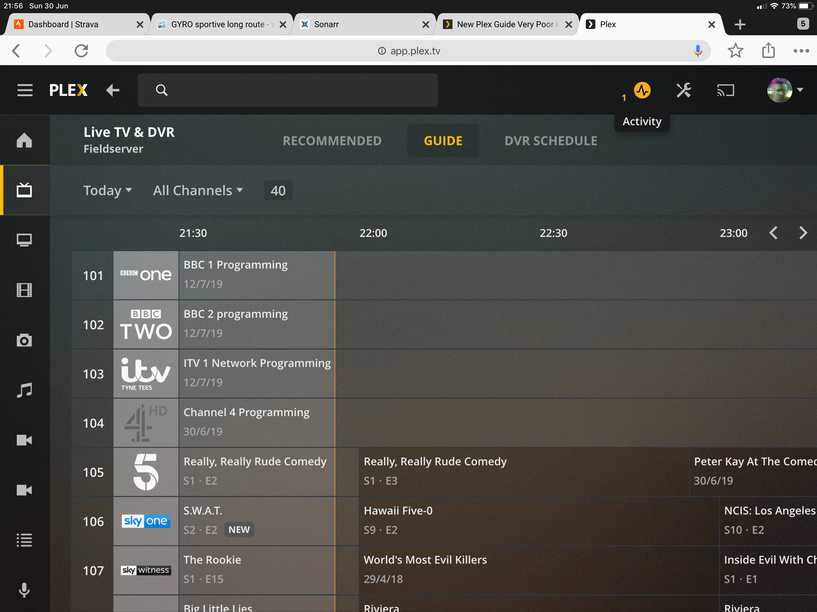Open Podcasts microphone sidebar icon

(24, 590)
